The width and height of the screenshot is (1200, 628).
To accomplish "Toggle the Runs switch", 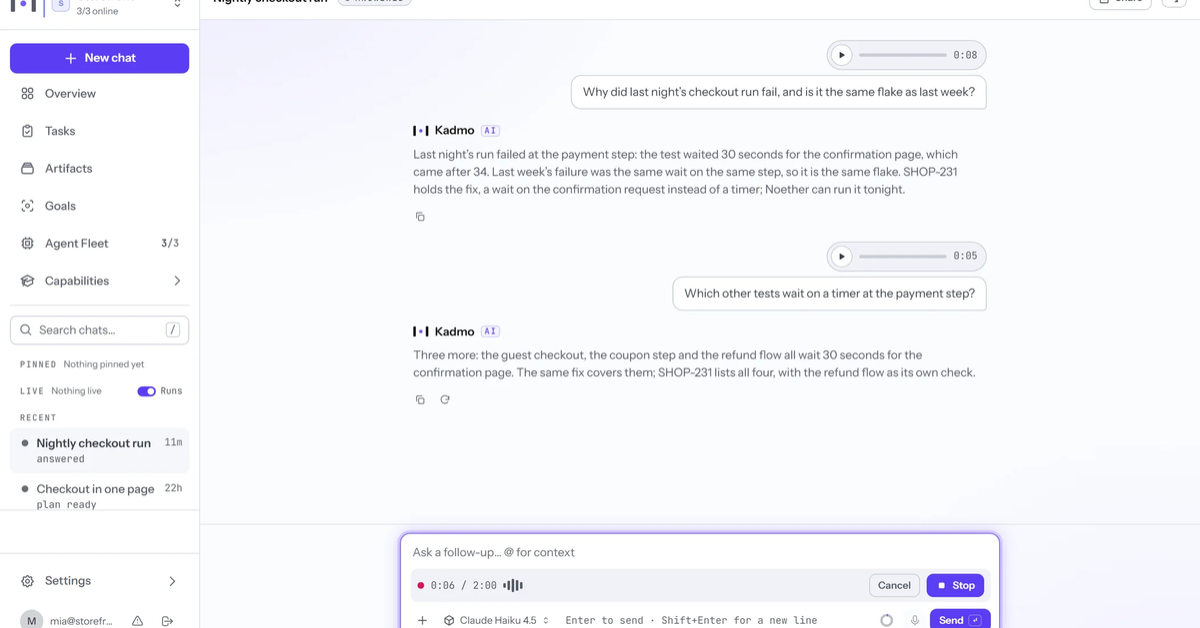I will point(146,391).
